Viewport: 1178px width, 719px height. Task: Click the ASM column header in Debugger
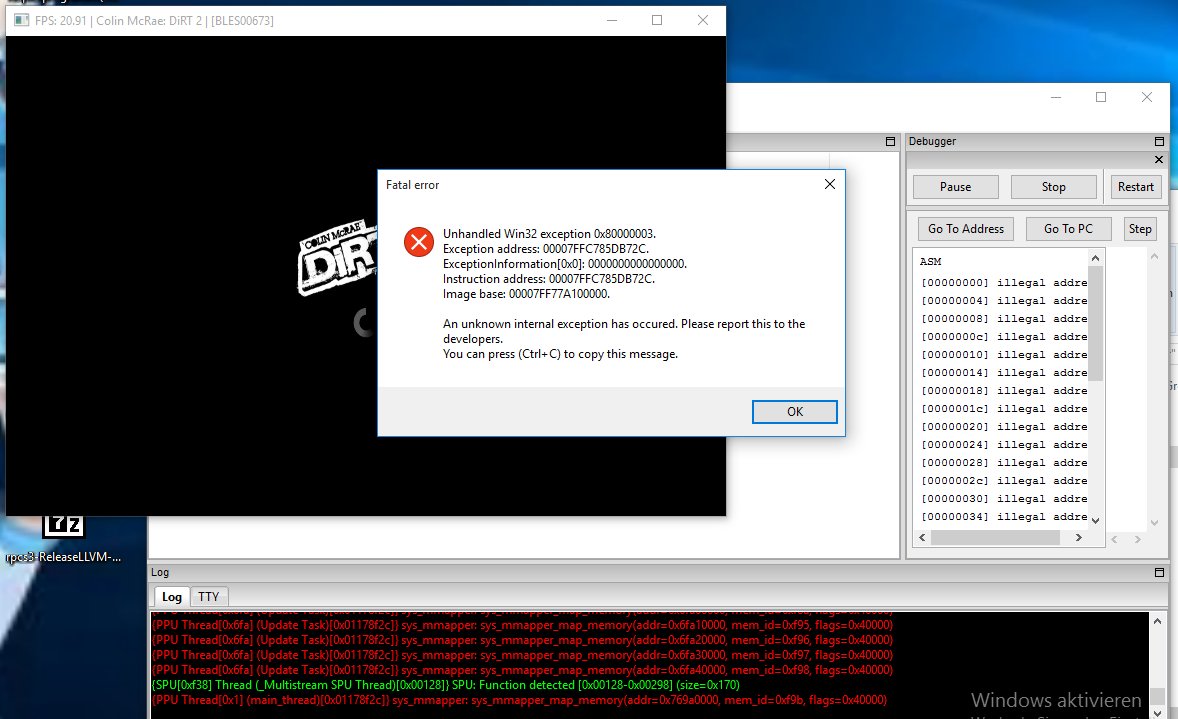[931, 261]
